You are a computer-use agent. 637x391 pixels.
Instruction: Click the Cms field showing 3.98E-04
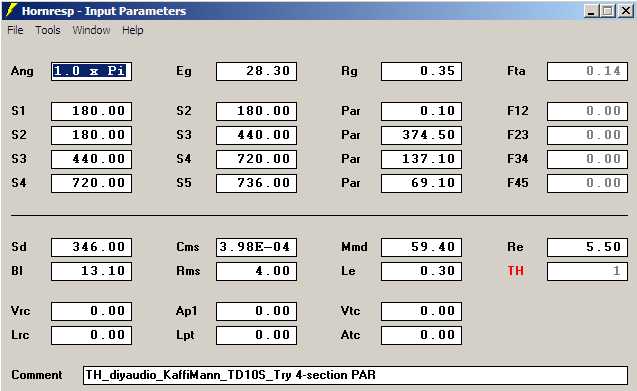[256, 248]
